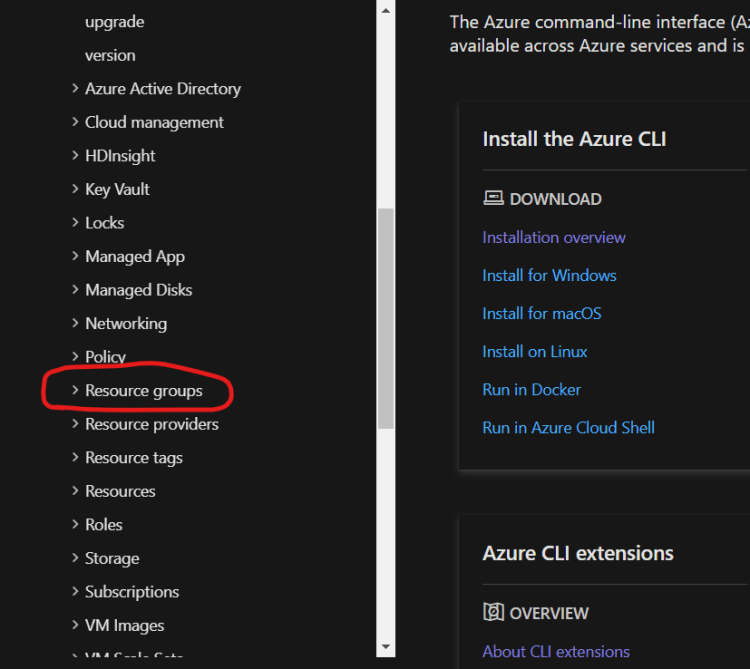
Task: Select Locks in sidebar
Action: (x=104, y=223)
